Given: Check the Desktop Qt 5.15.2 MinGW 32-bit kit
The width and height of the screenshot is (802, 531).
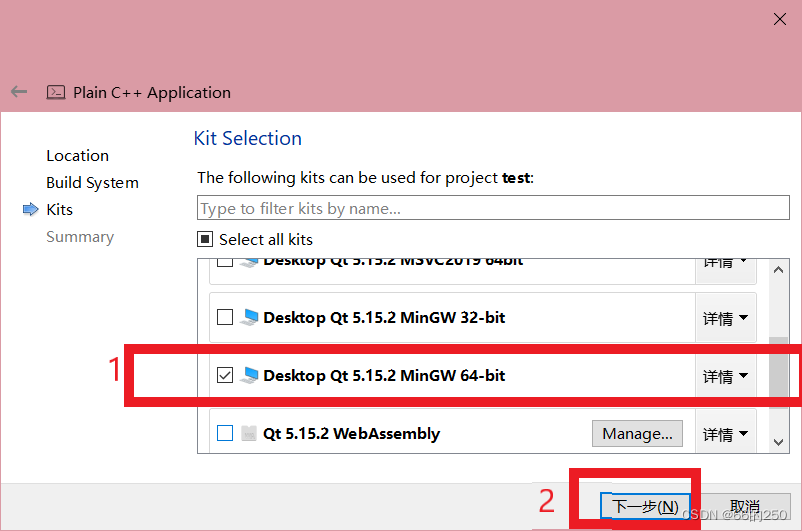Looking at the screenshot, I should click(x=225, y=317).
